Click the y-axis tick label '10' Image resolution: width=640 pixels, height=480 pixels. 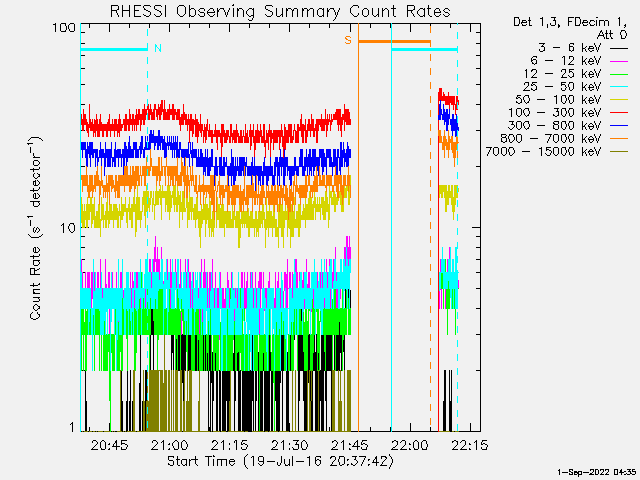click(68, 228)
